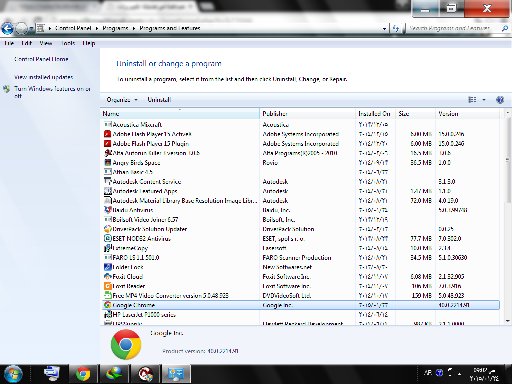Select the HP LaserJet P1000 series icon
The width and height of the screenshot is (515, 386).
(107, 314)
